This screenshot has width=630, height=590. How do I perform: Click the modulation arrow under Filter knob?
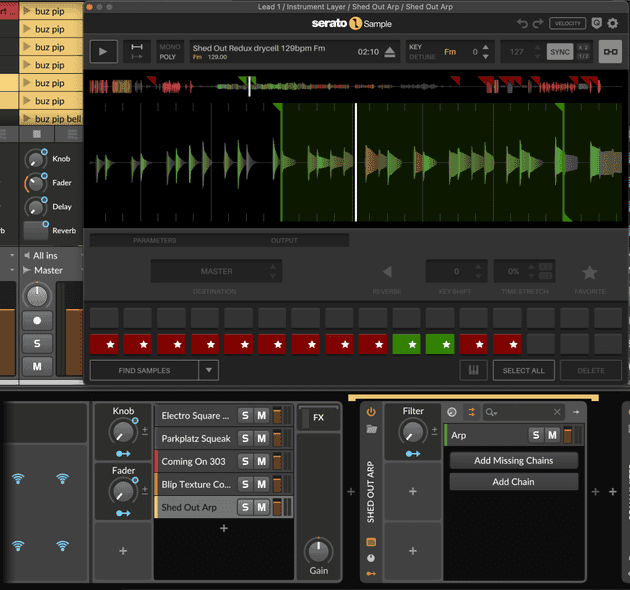coord(413,454)
